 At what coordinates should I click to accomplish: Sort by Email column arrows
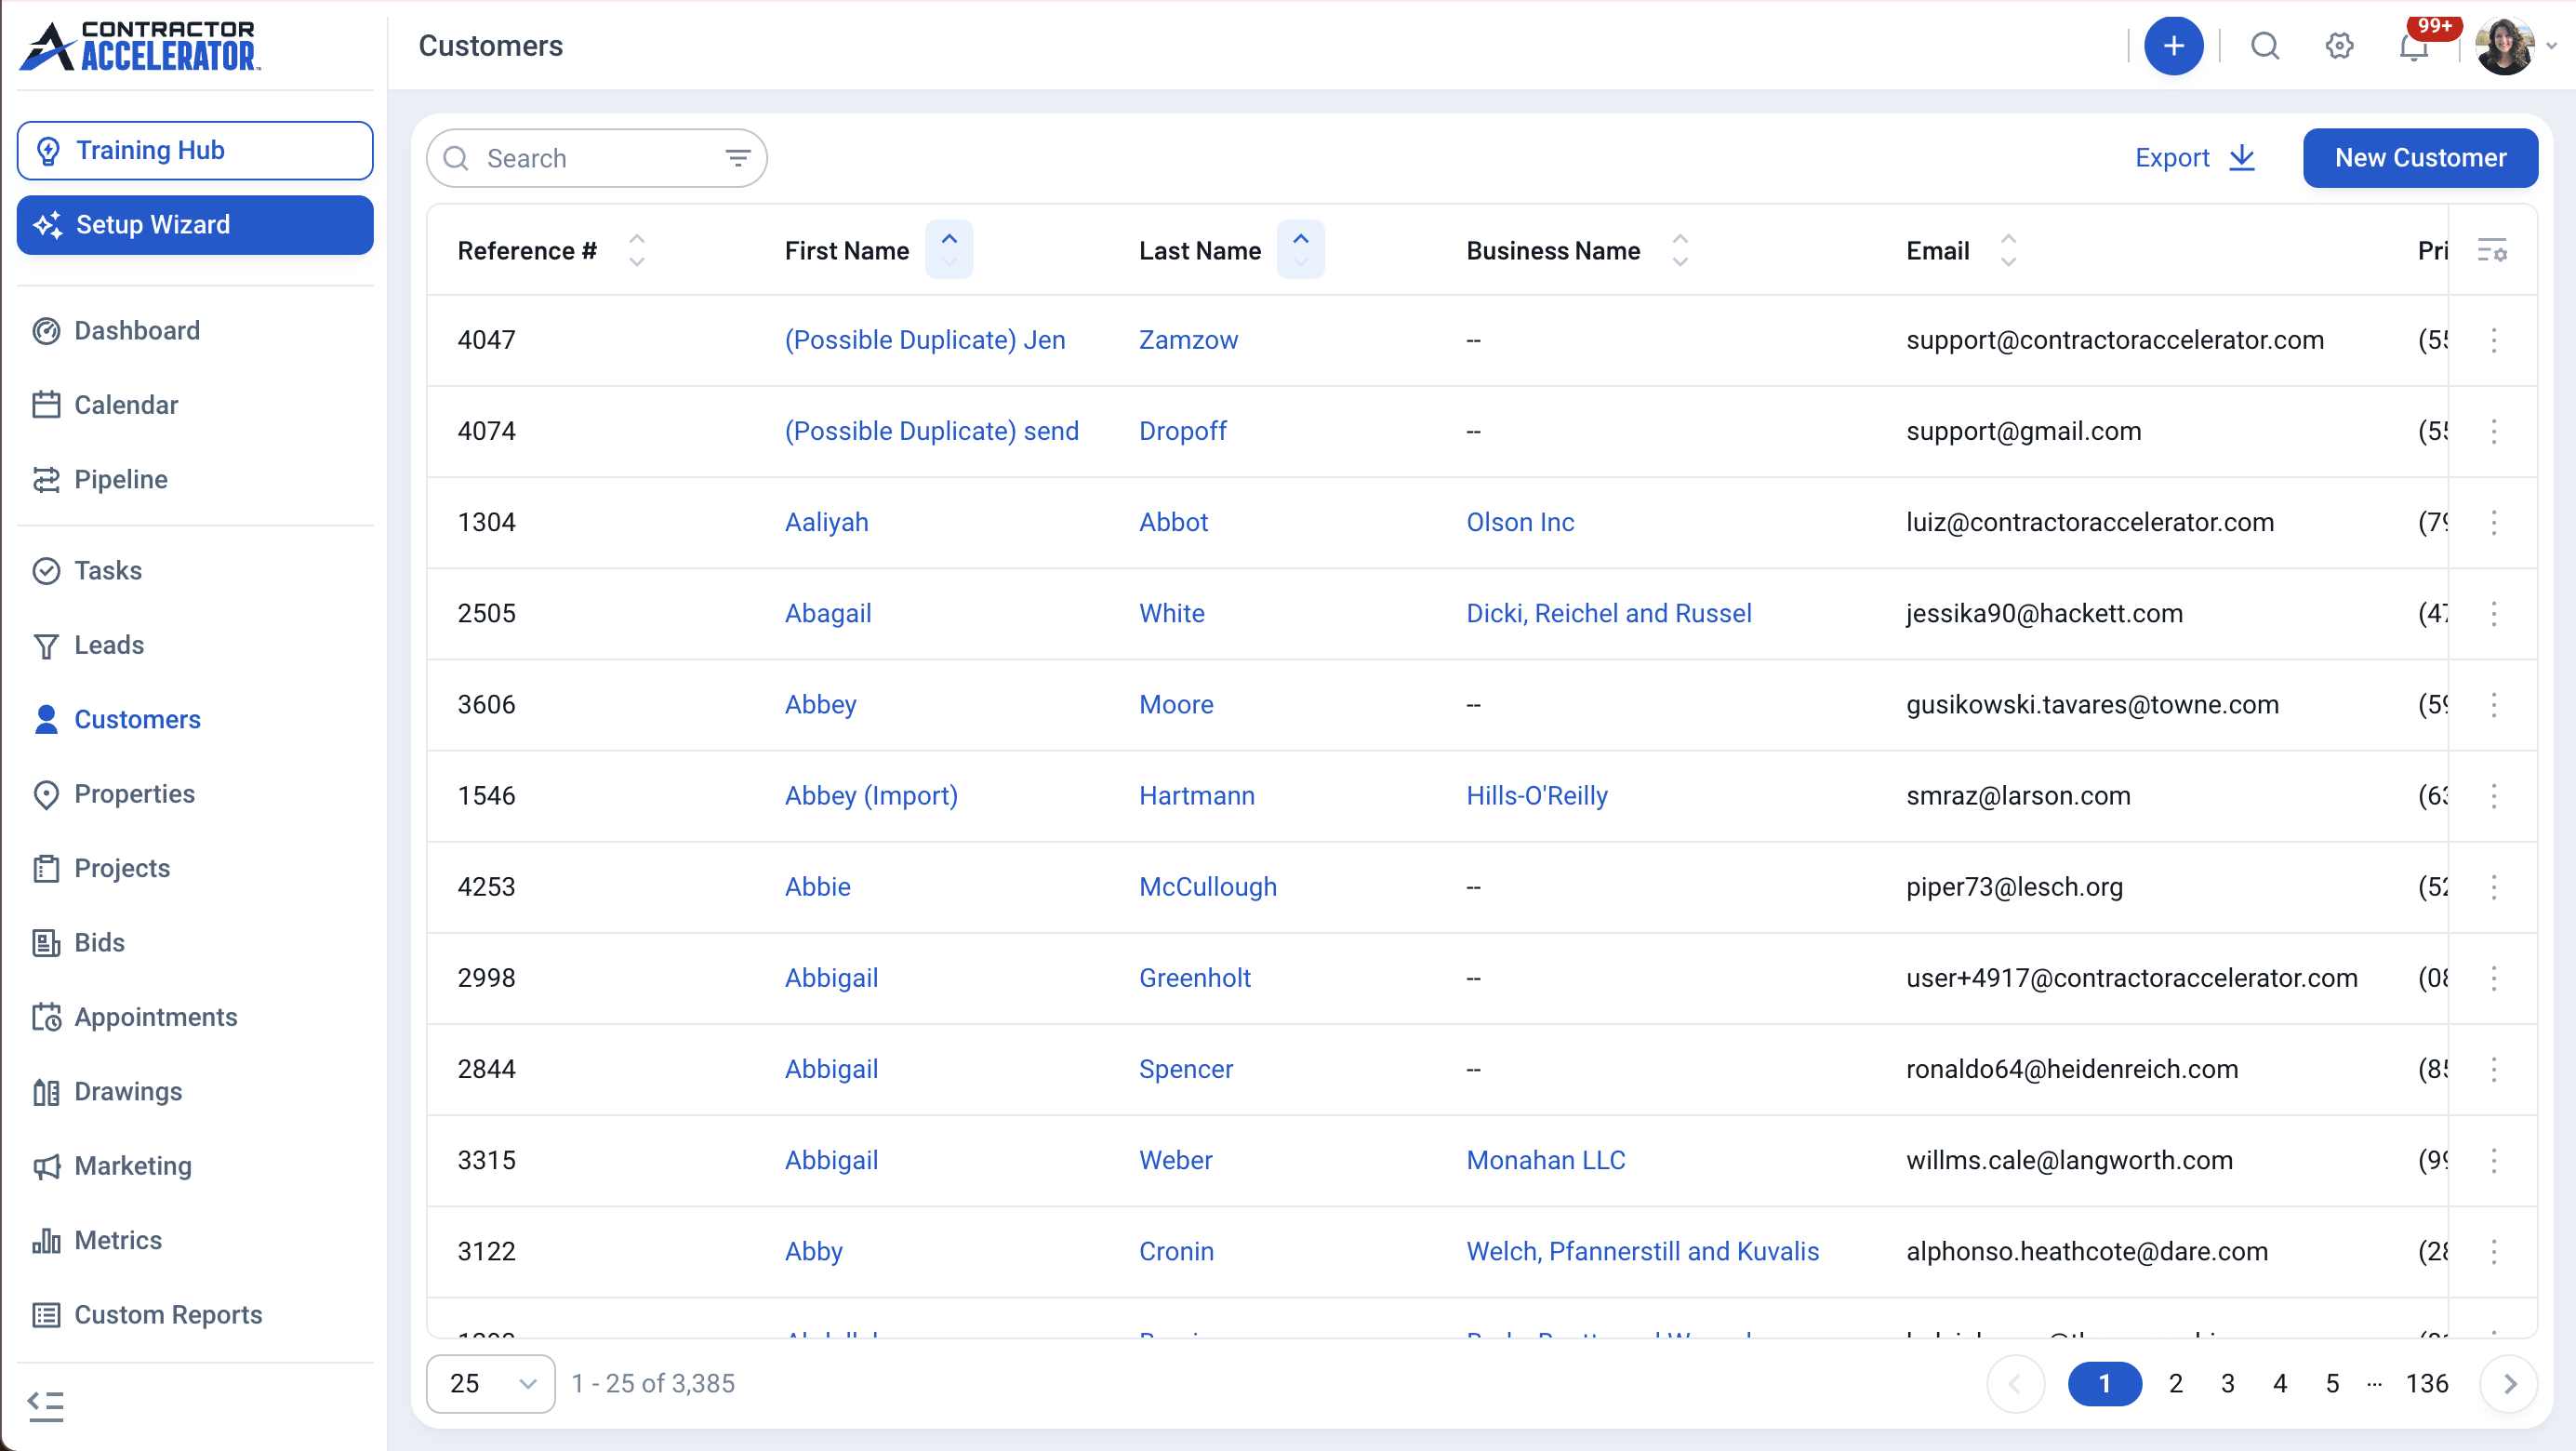click(x=2008, y=250)
